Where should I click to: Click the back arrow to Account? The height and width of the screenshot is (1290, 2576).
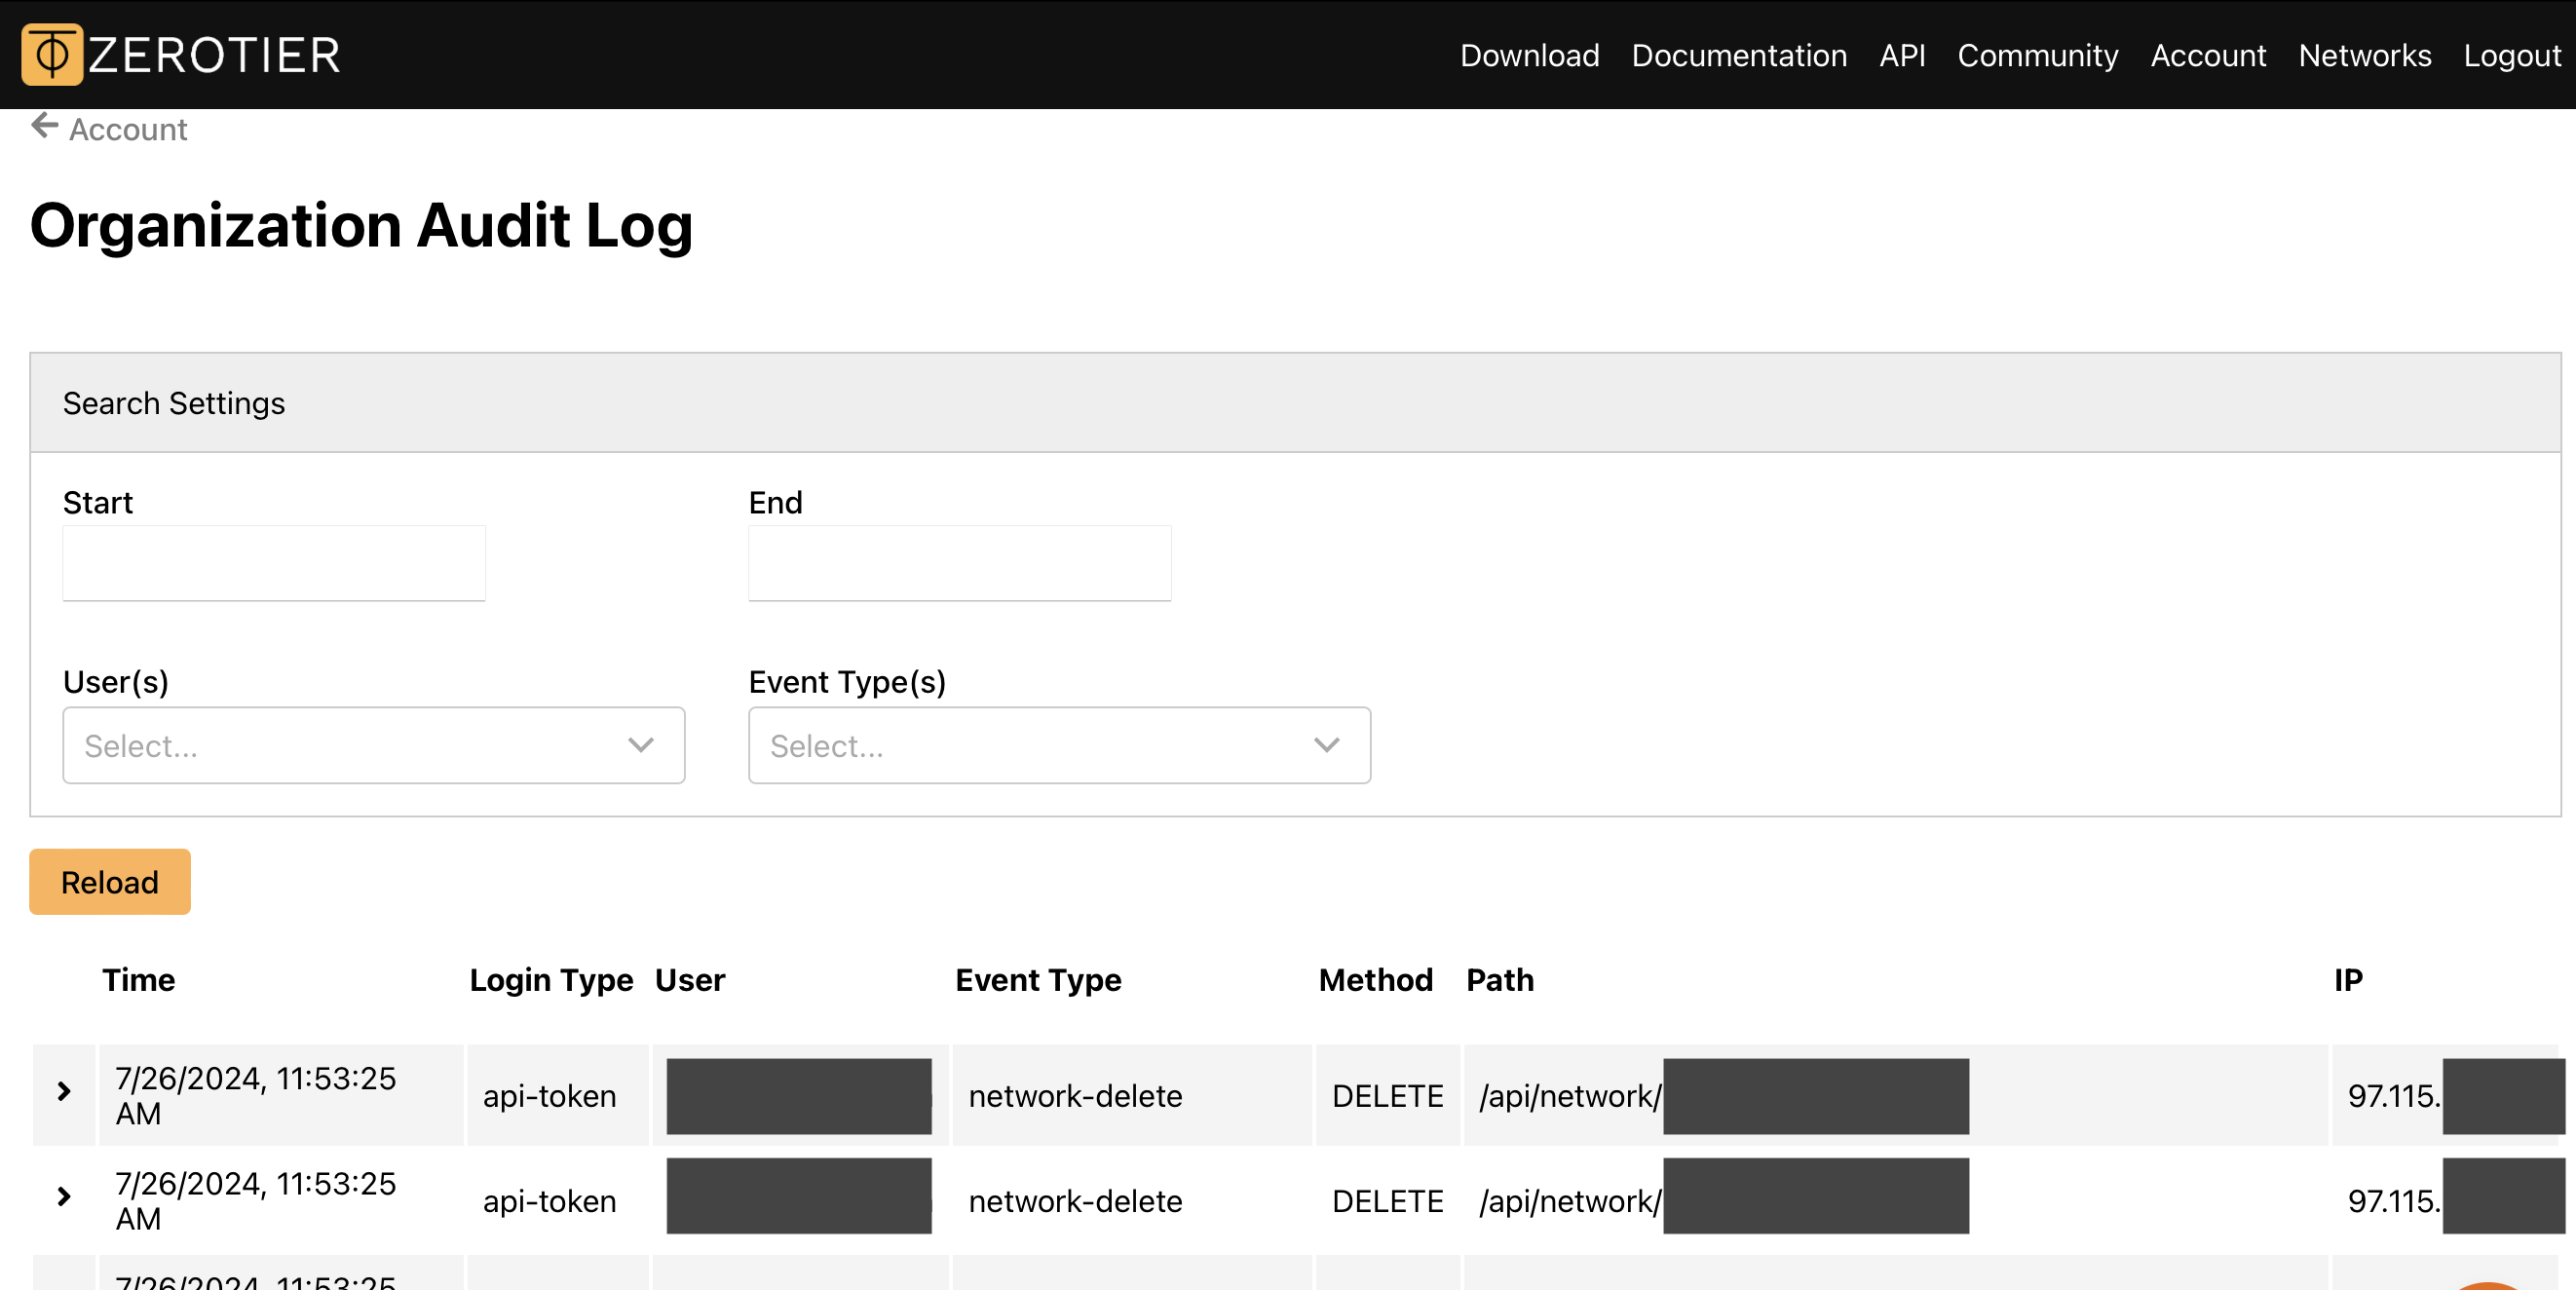point(43,129)
